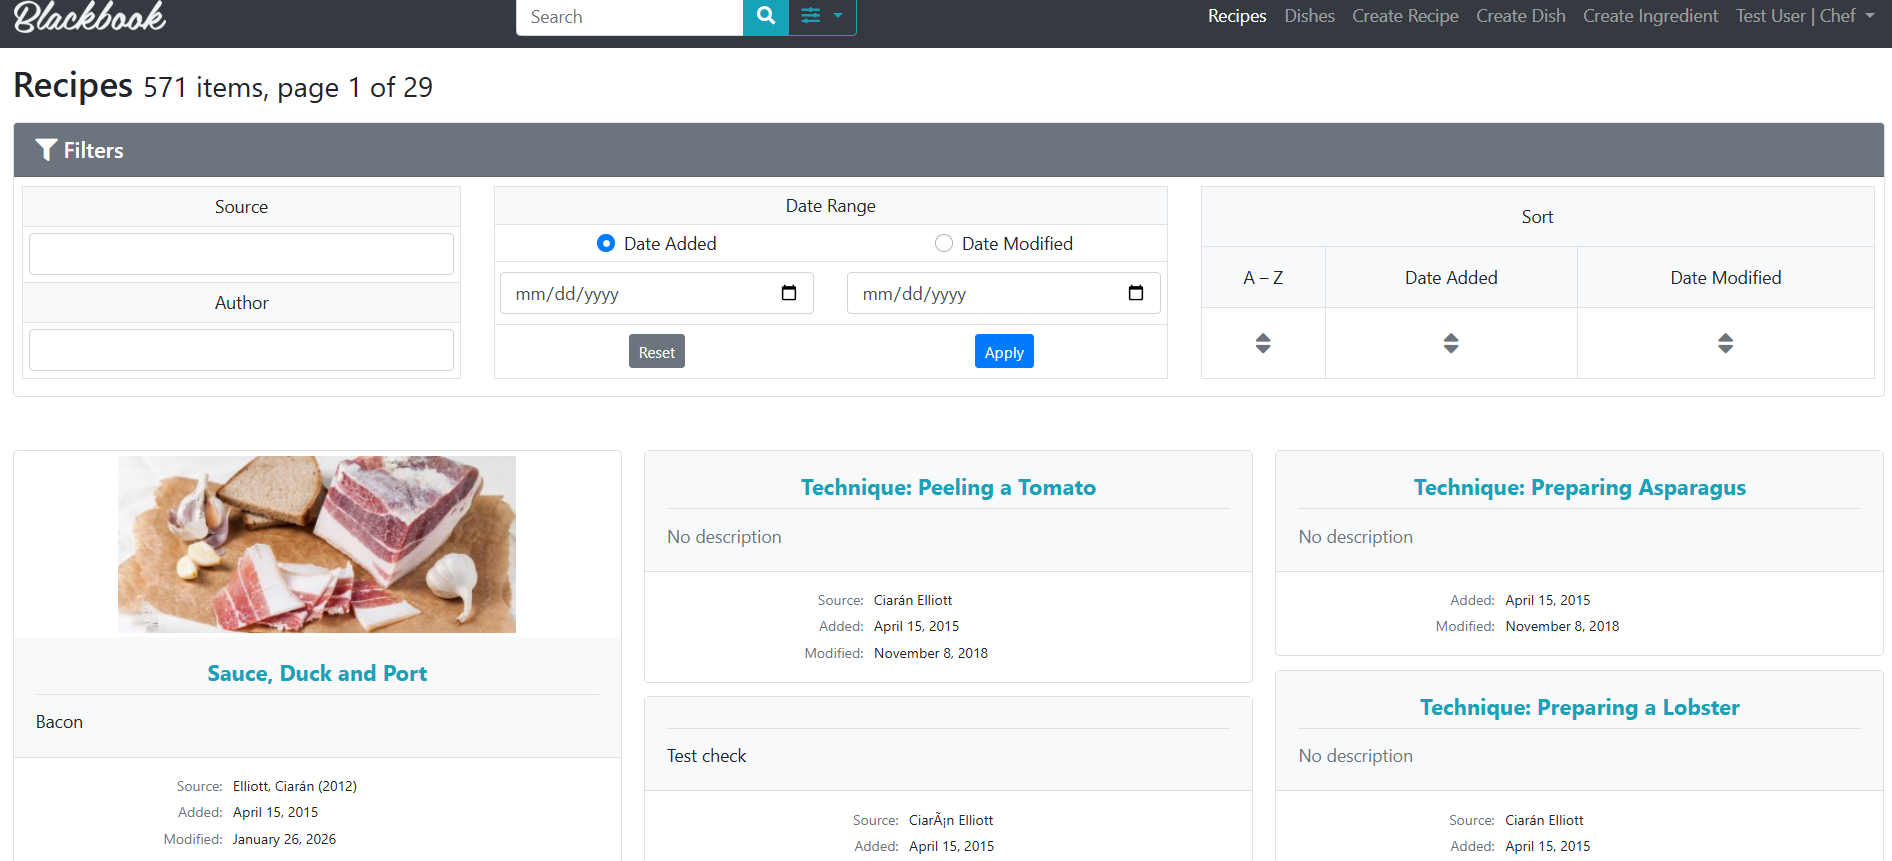1892x861 pixels.
Task: Click the 'Date Added' sort column label
Action: pos(1451,278)
